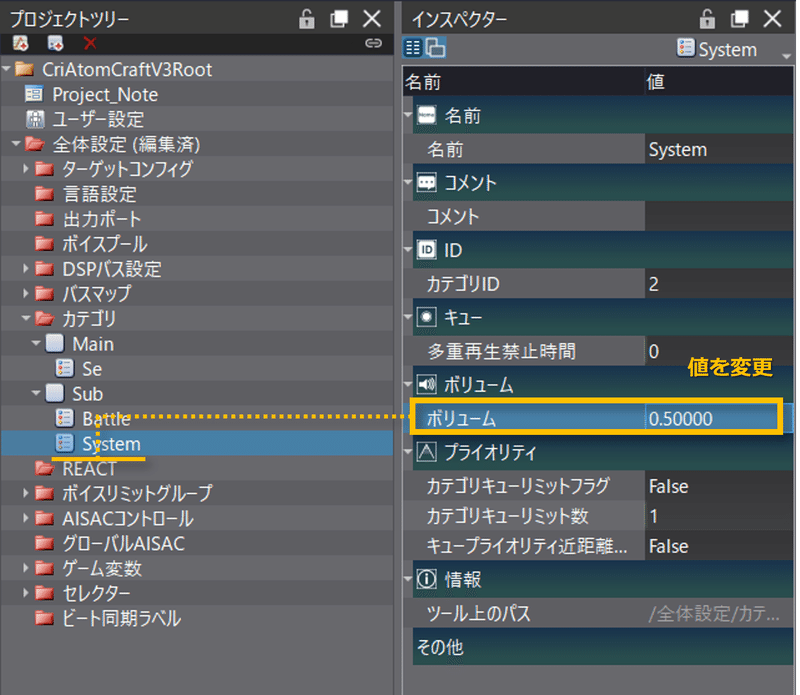Expand the ボイスリミットグループ folder

tap(26, 493)
